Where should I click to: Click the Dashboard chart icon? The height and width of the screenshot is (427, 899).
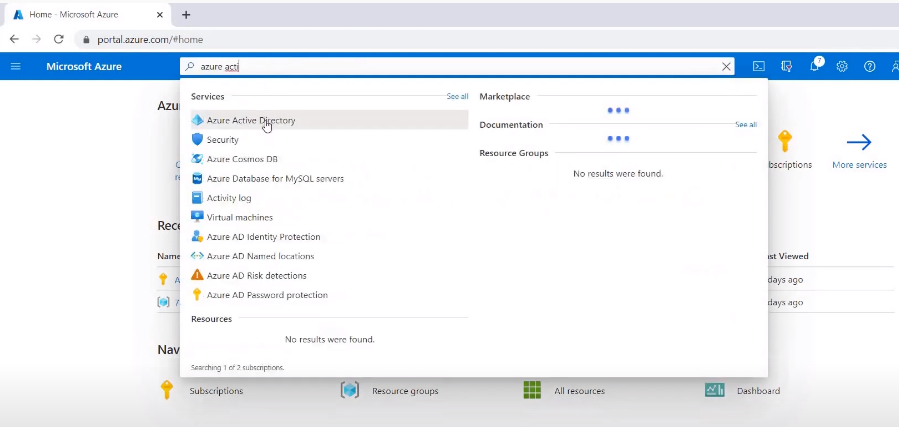coord(715,390)
